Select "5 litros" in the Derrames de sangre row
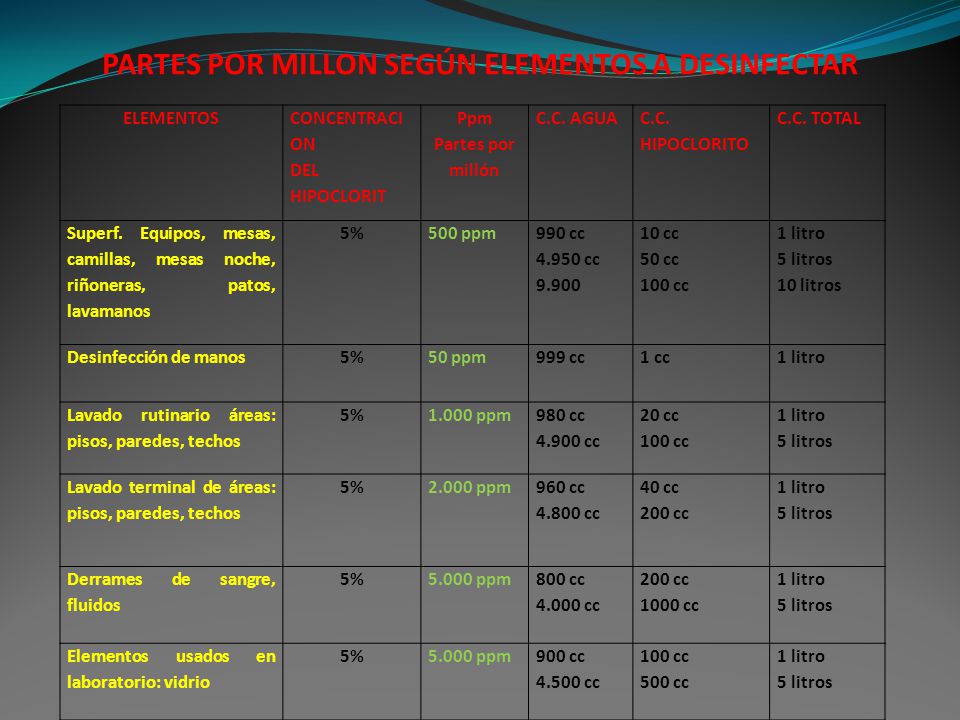 click(804, 606)
